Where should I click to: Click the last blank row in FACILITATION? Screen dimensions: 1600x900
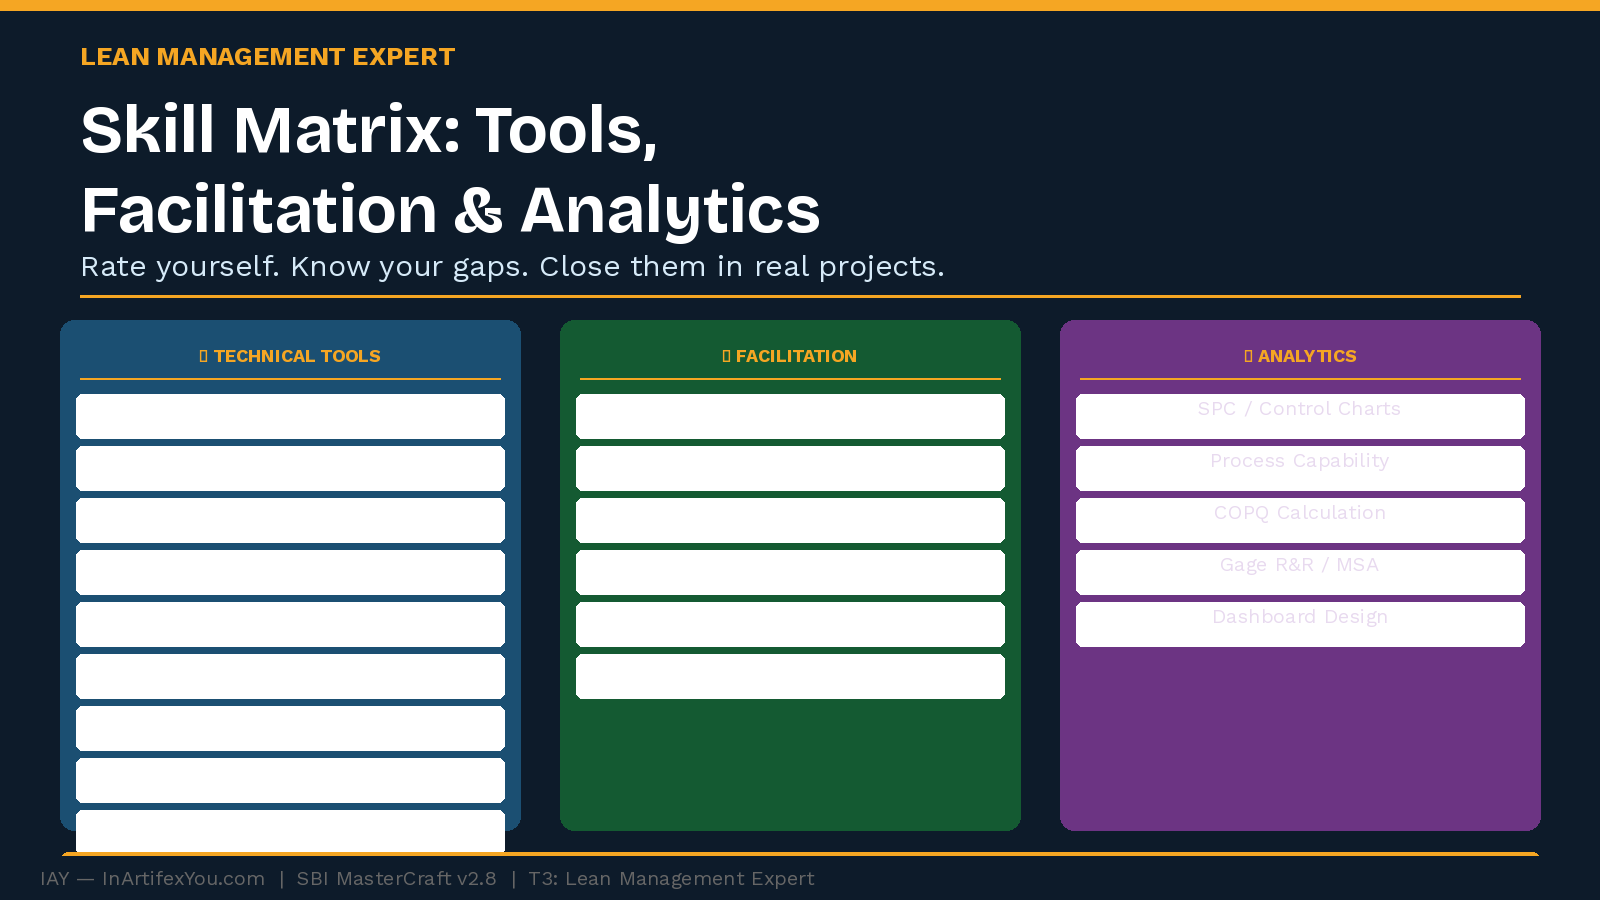click(x=790, y=675)
